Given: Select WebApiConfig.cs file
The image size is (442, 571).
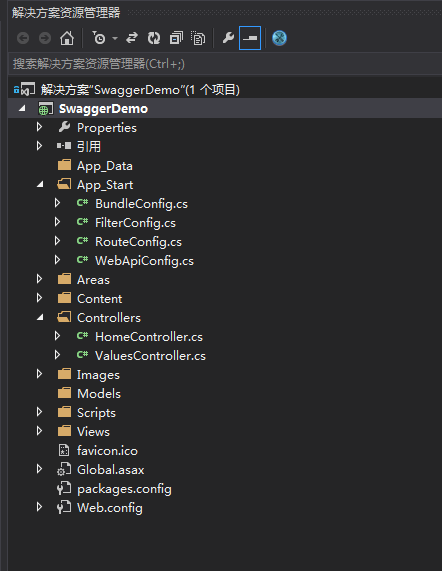Looking at the screenshot, I should pyautogui.click(x=144, y=261).
